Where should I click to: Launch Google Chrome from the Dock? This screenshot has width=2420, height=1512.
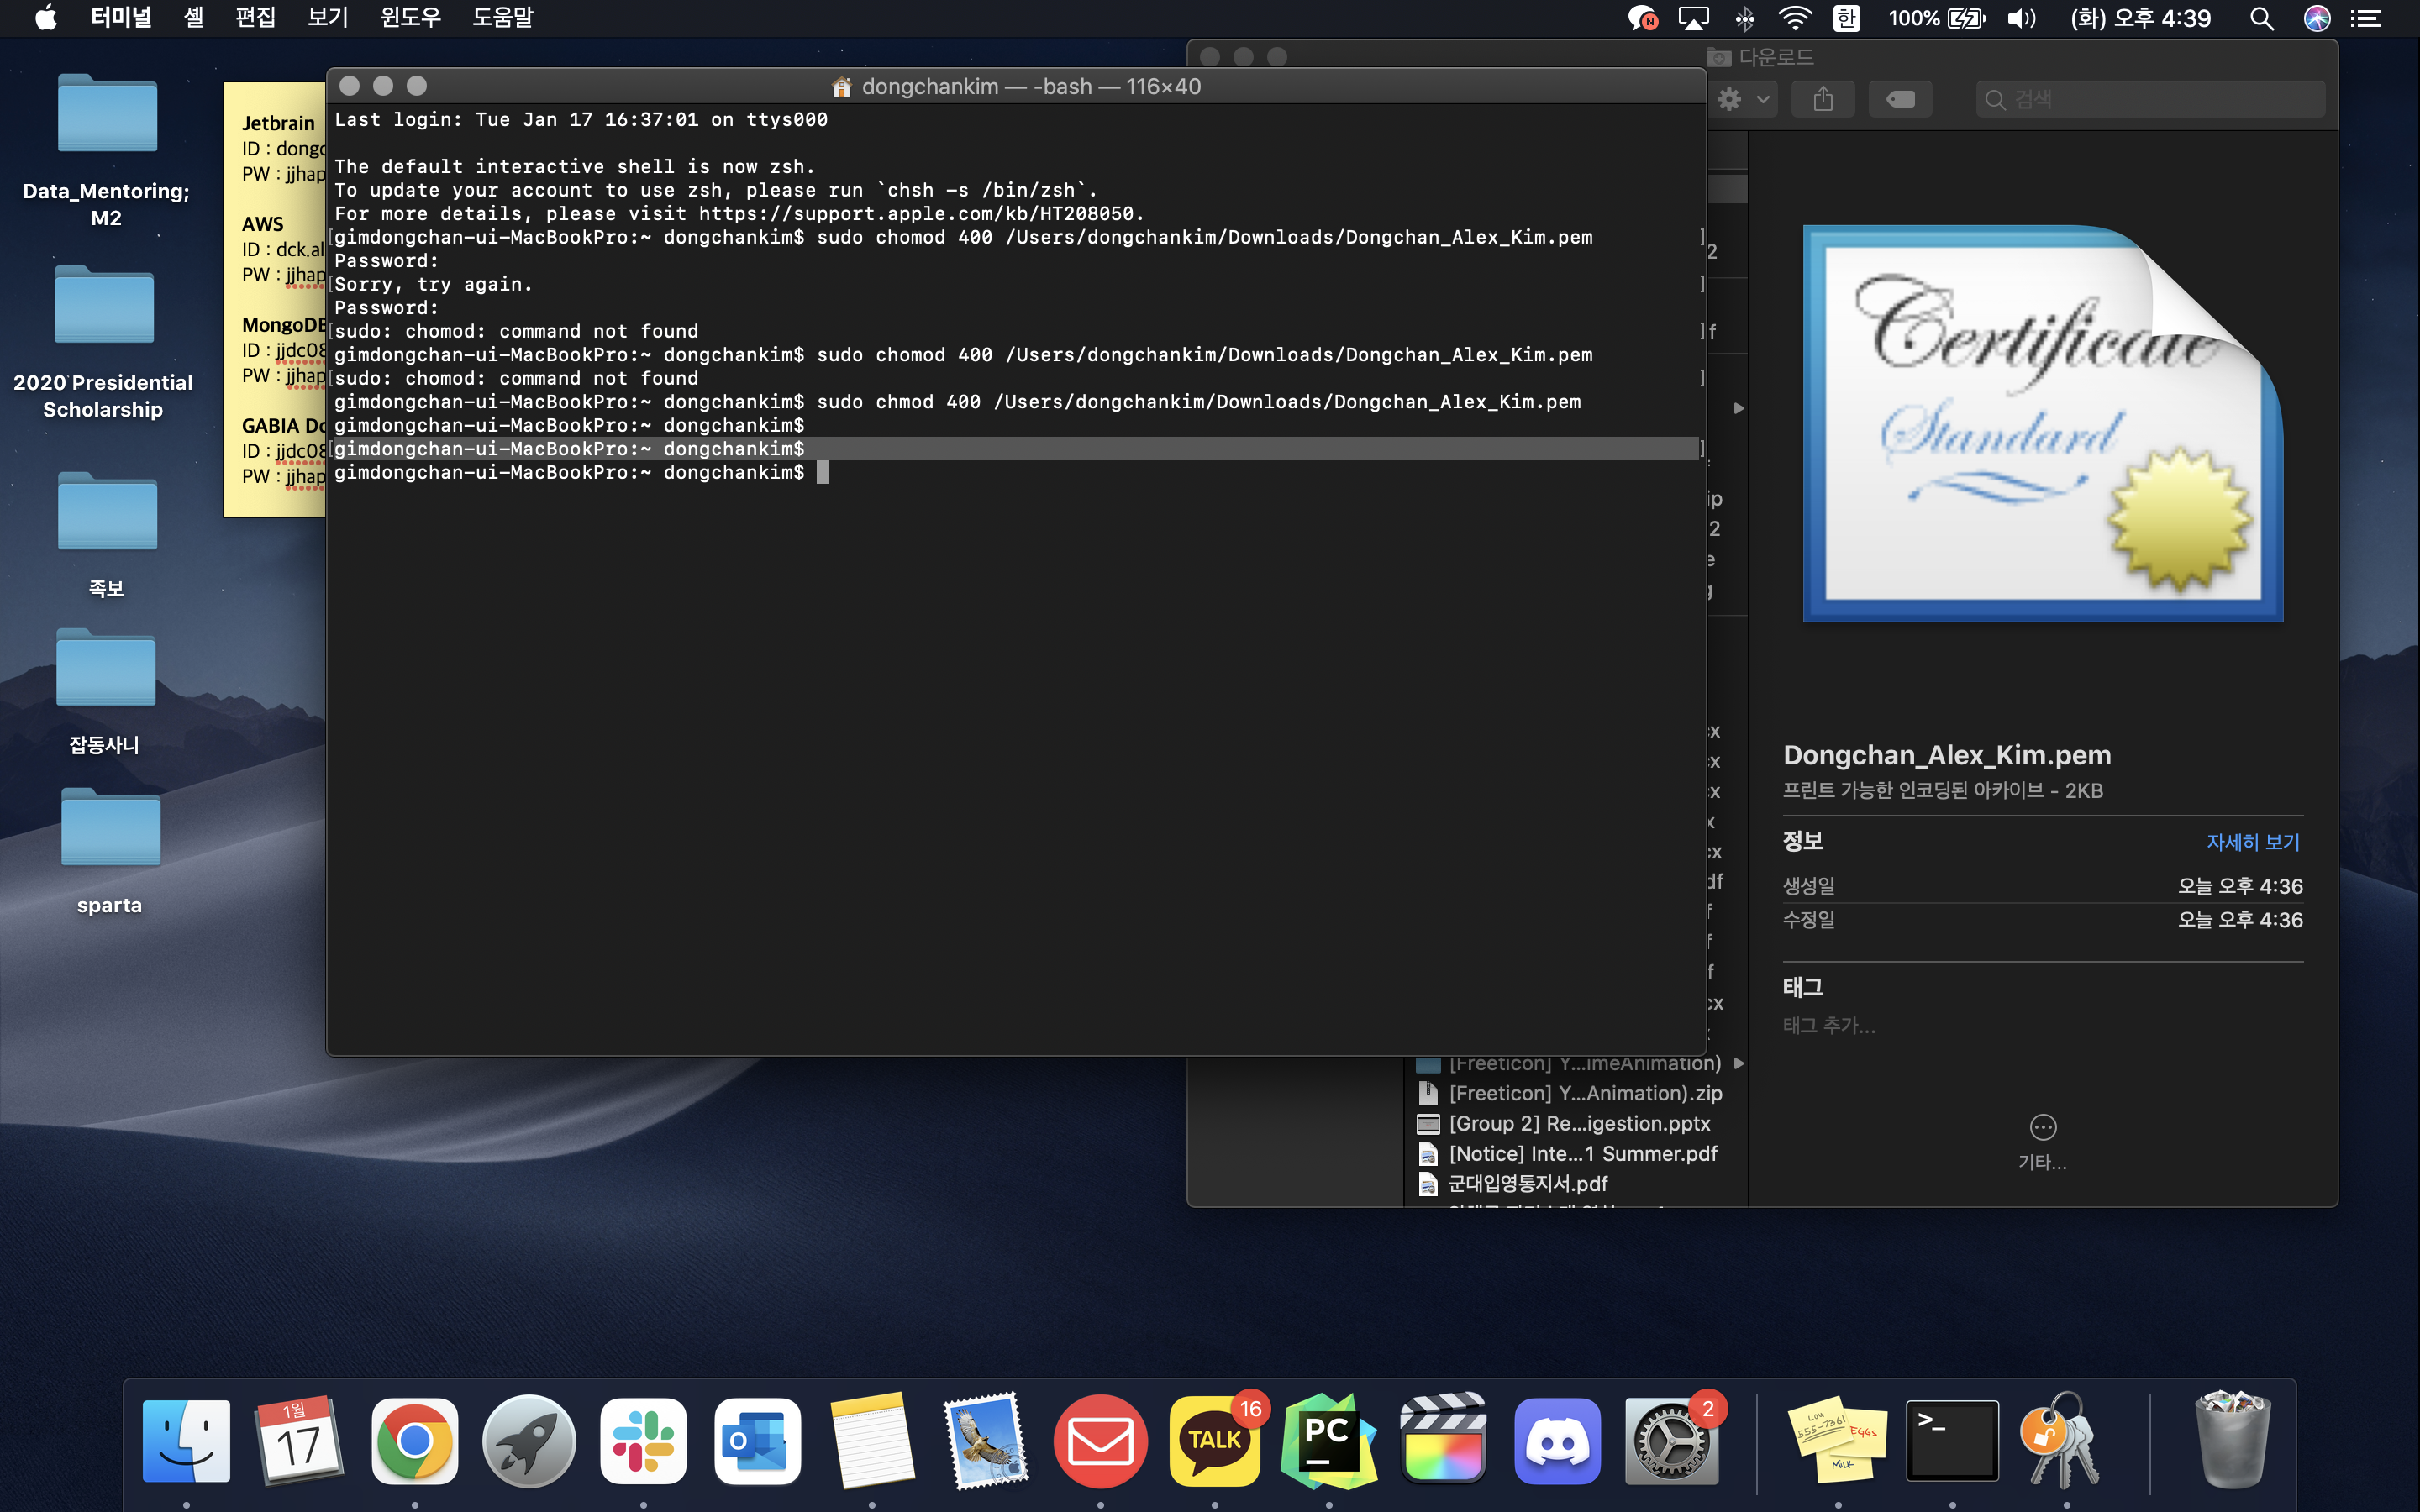[x=415, y=1440]
